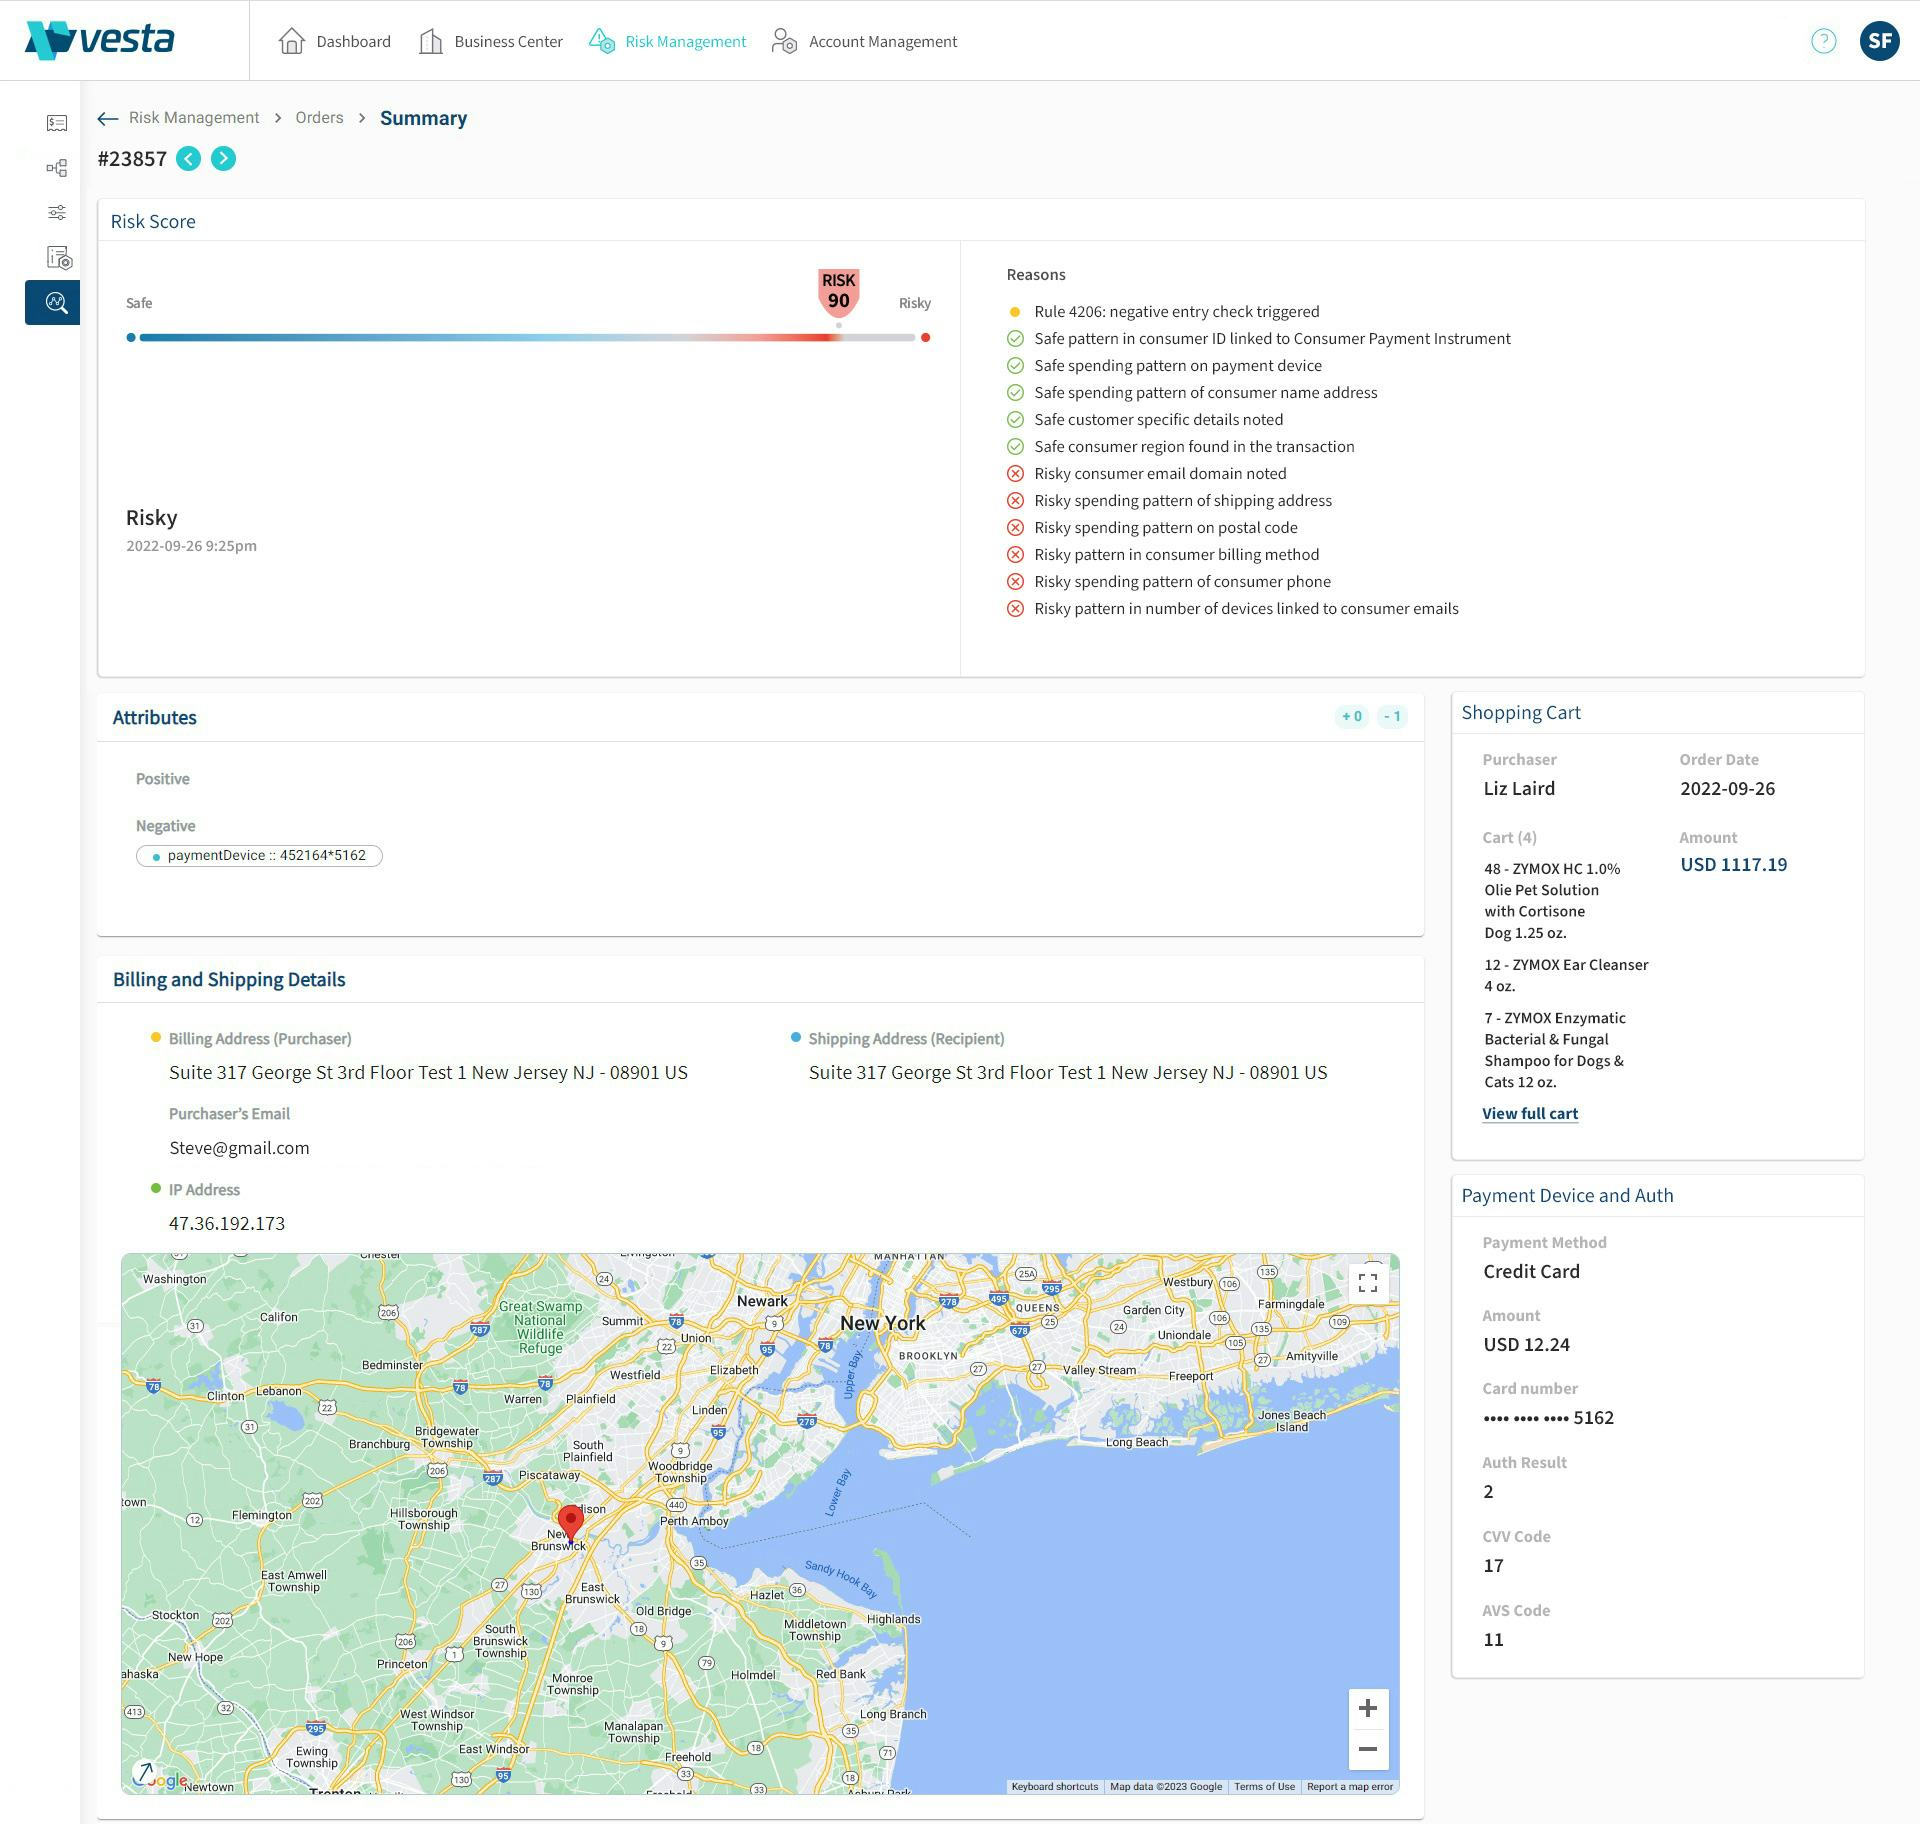
Task: Click the View full cart link
Action: (1529, 1114)
